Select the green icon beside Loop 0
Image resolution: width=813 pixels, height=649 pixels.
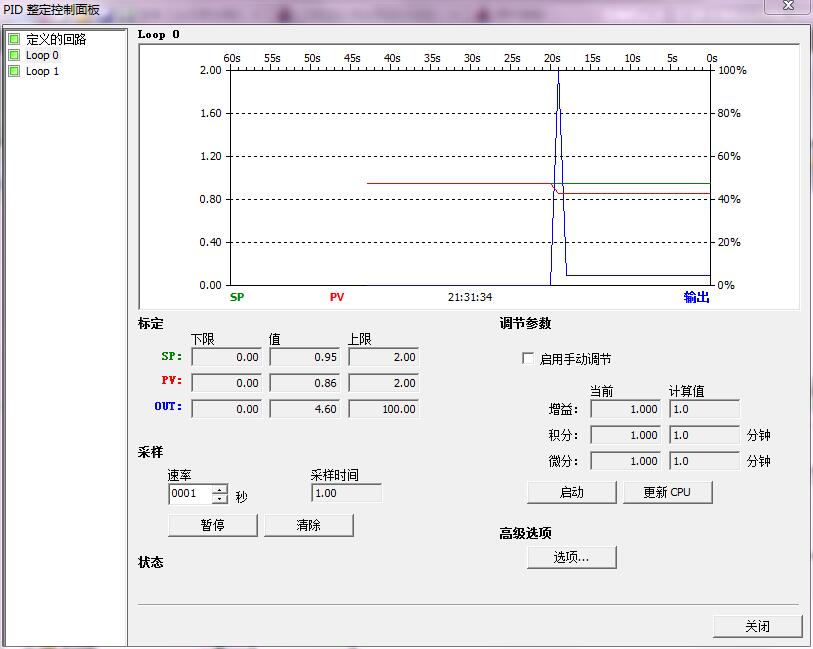(x=15, y=55)
